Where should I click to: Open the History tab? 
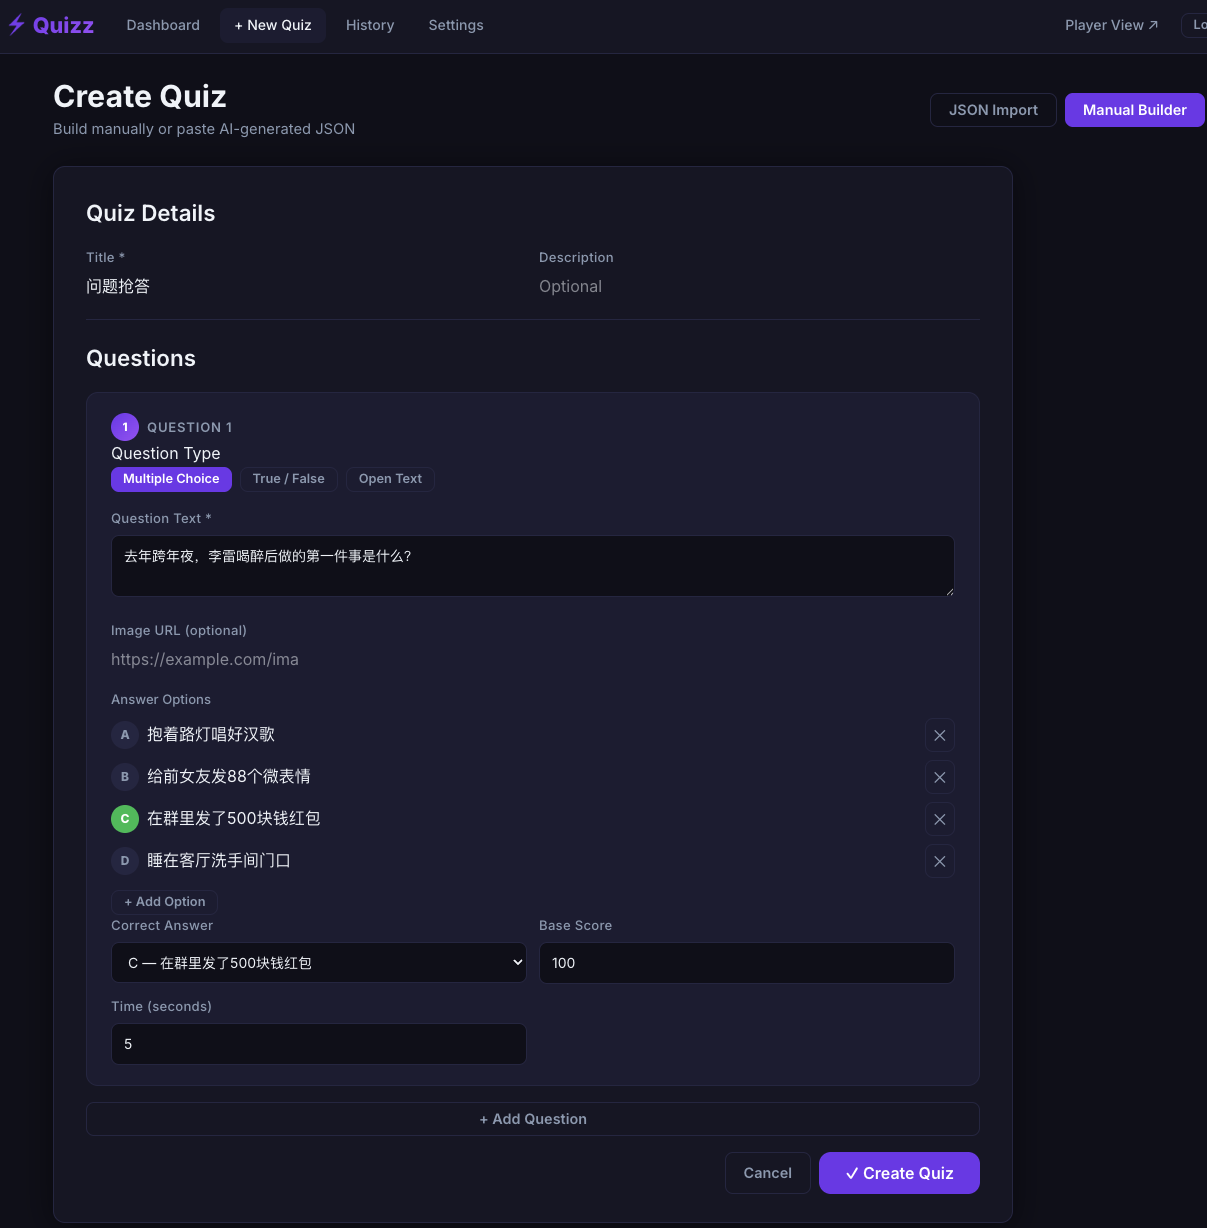370,25
